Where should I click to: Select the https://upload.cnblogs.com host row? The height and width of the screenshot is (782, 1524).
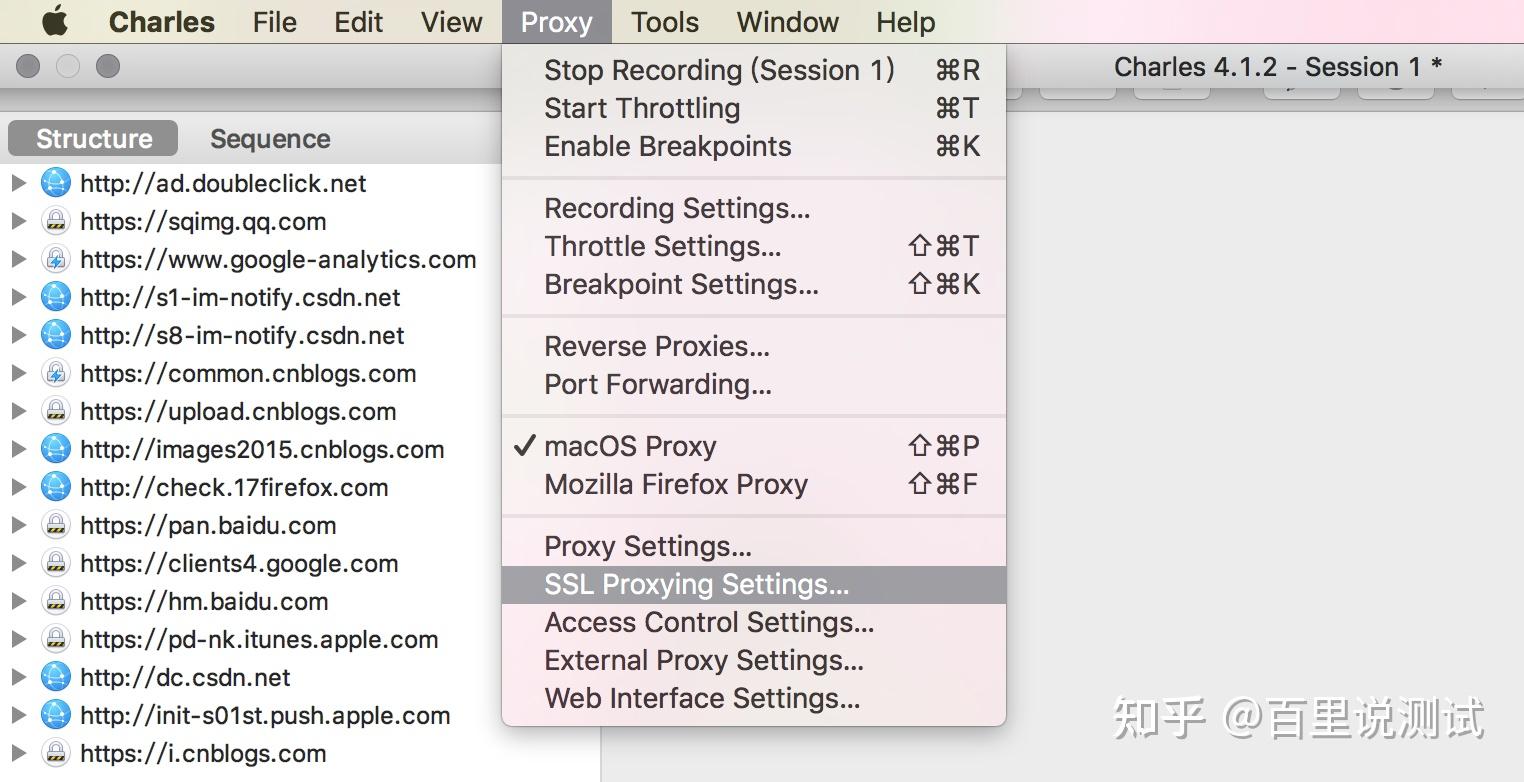point(238,411)
